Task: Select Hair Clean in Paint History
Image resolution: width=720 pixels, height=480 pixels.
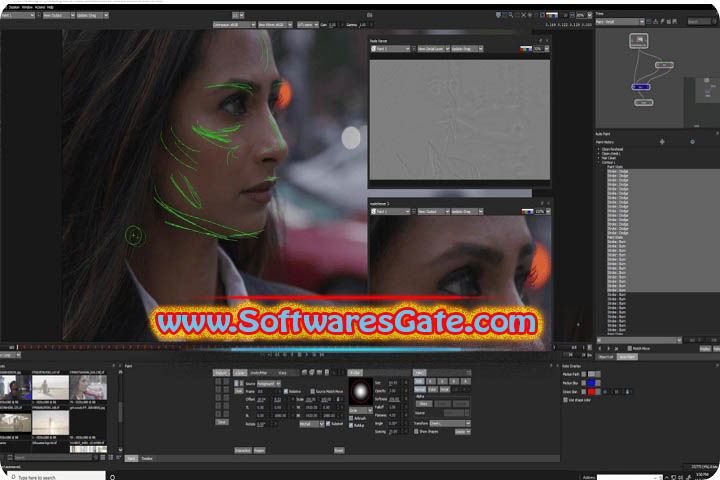Action: pos(609,158)
